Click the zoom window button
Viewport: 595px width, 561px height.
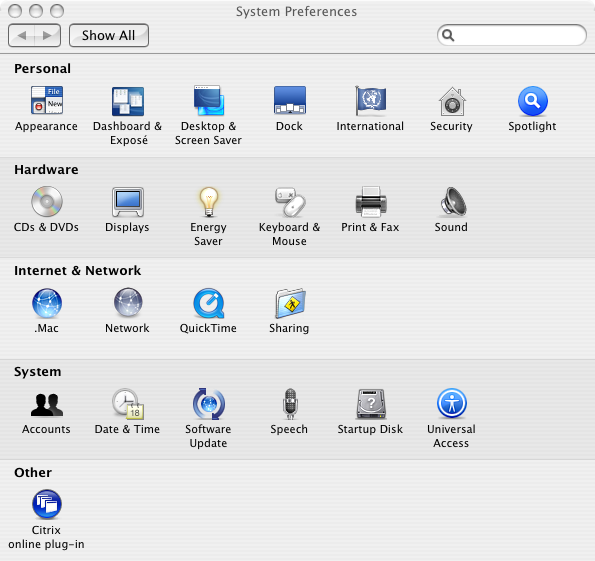[57, 11]
